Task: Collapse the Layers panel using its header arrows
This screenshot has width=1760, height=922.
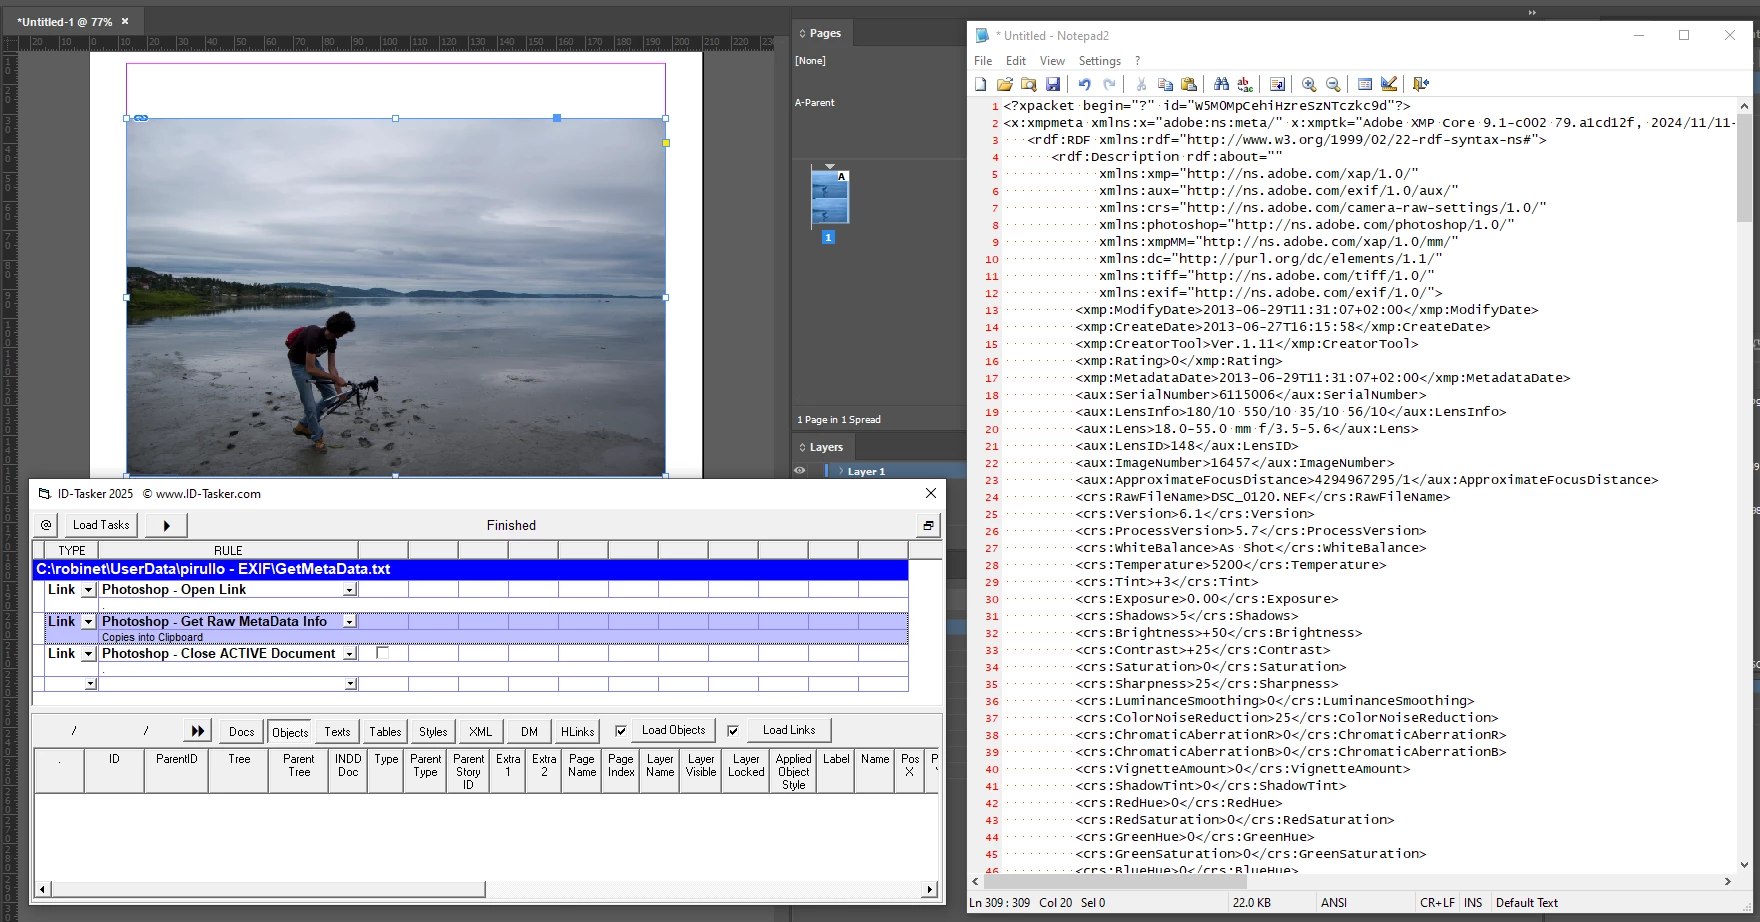Action: pos(802,447)
